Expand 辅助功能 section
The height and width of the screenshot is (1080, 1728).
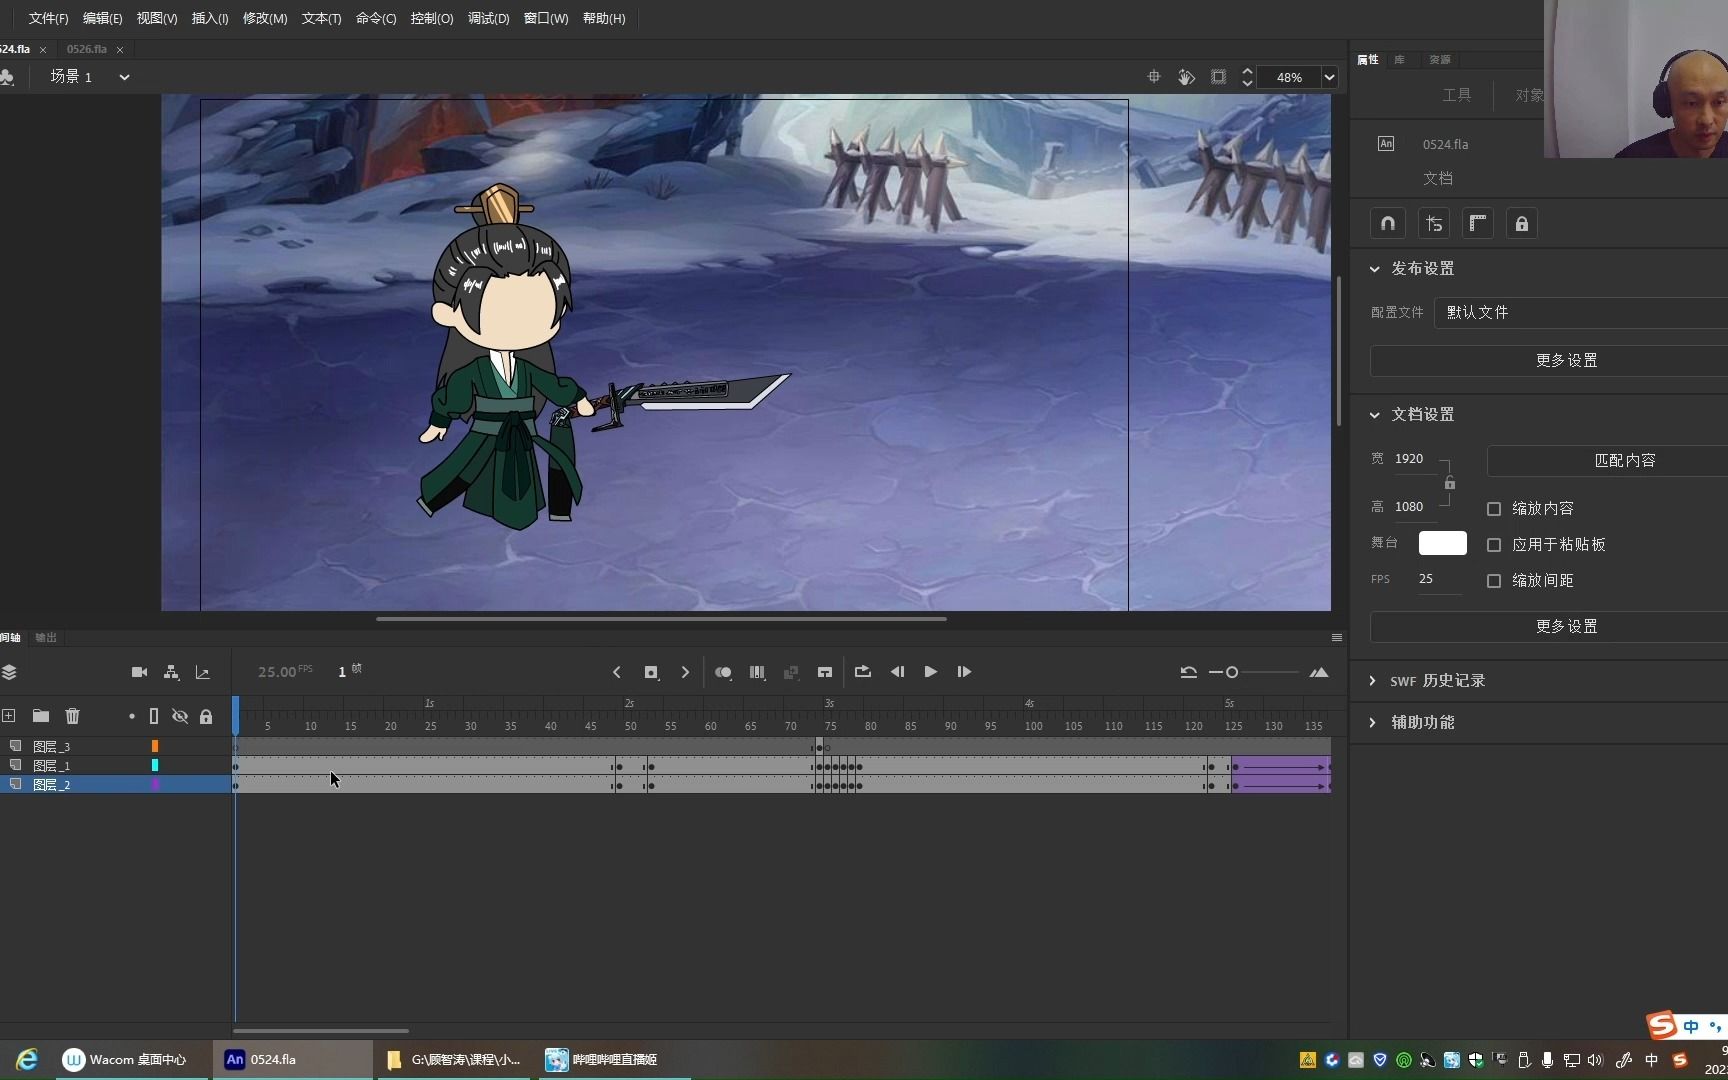(1373, 722)
